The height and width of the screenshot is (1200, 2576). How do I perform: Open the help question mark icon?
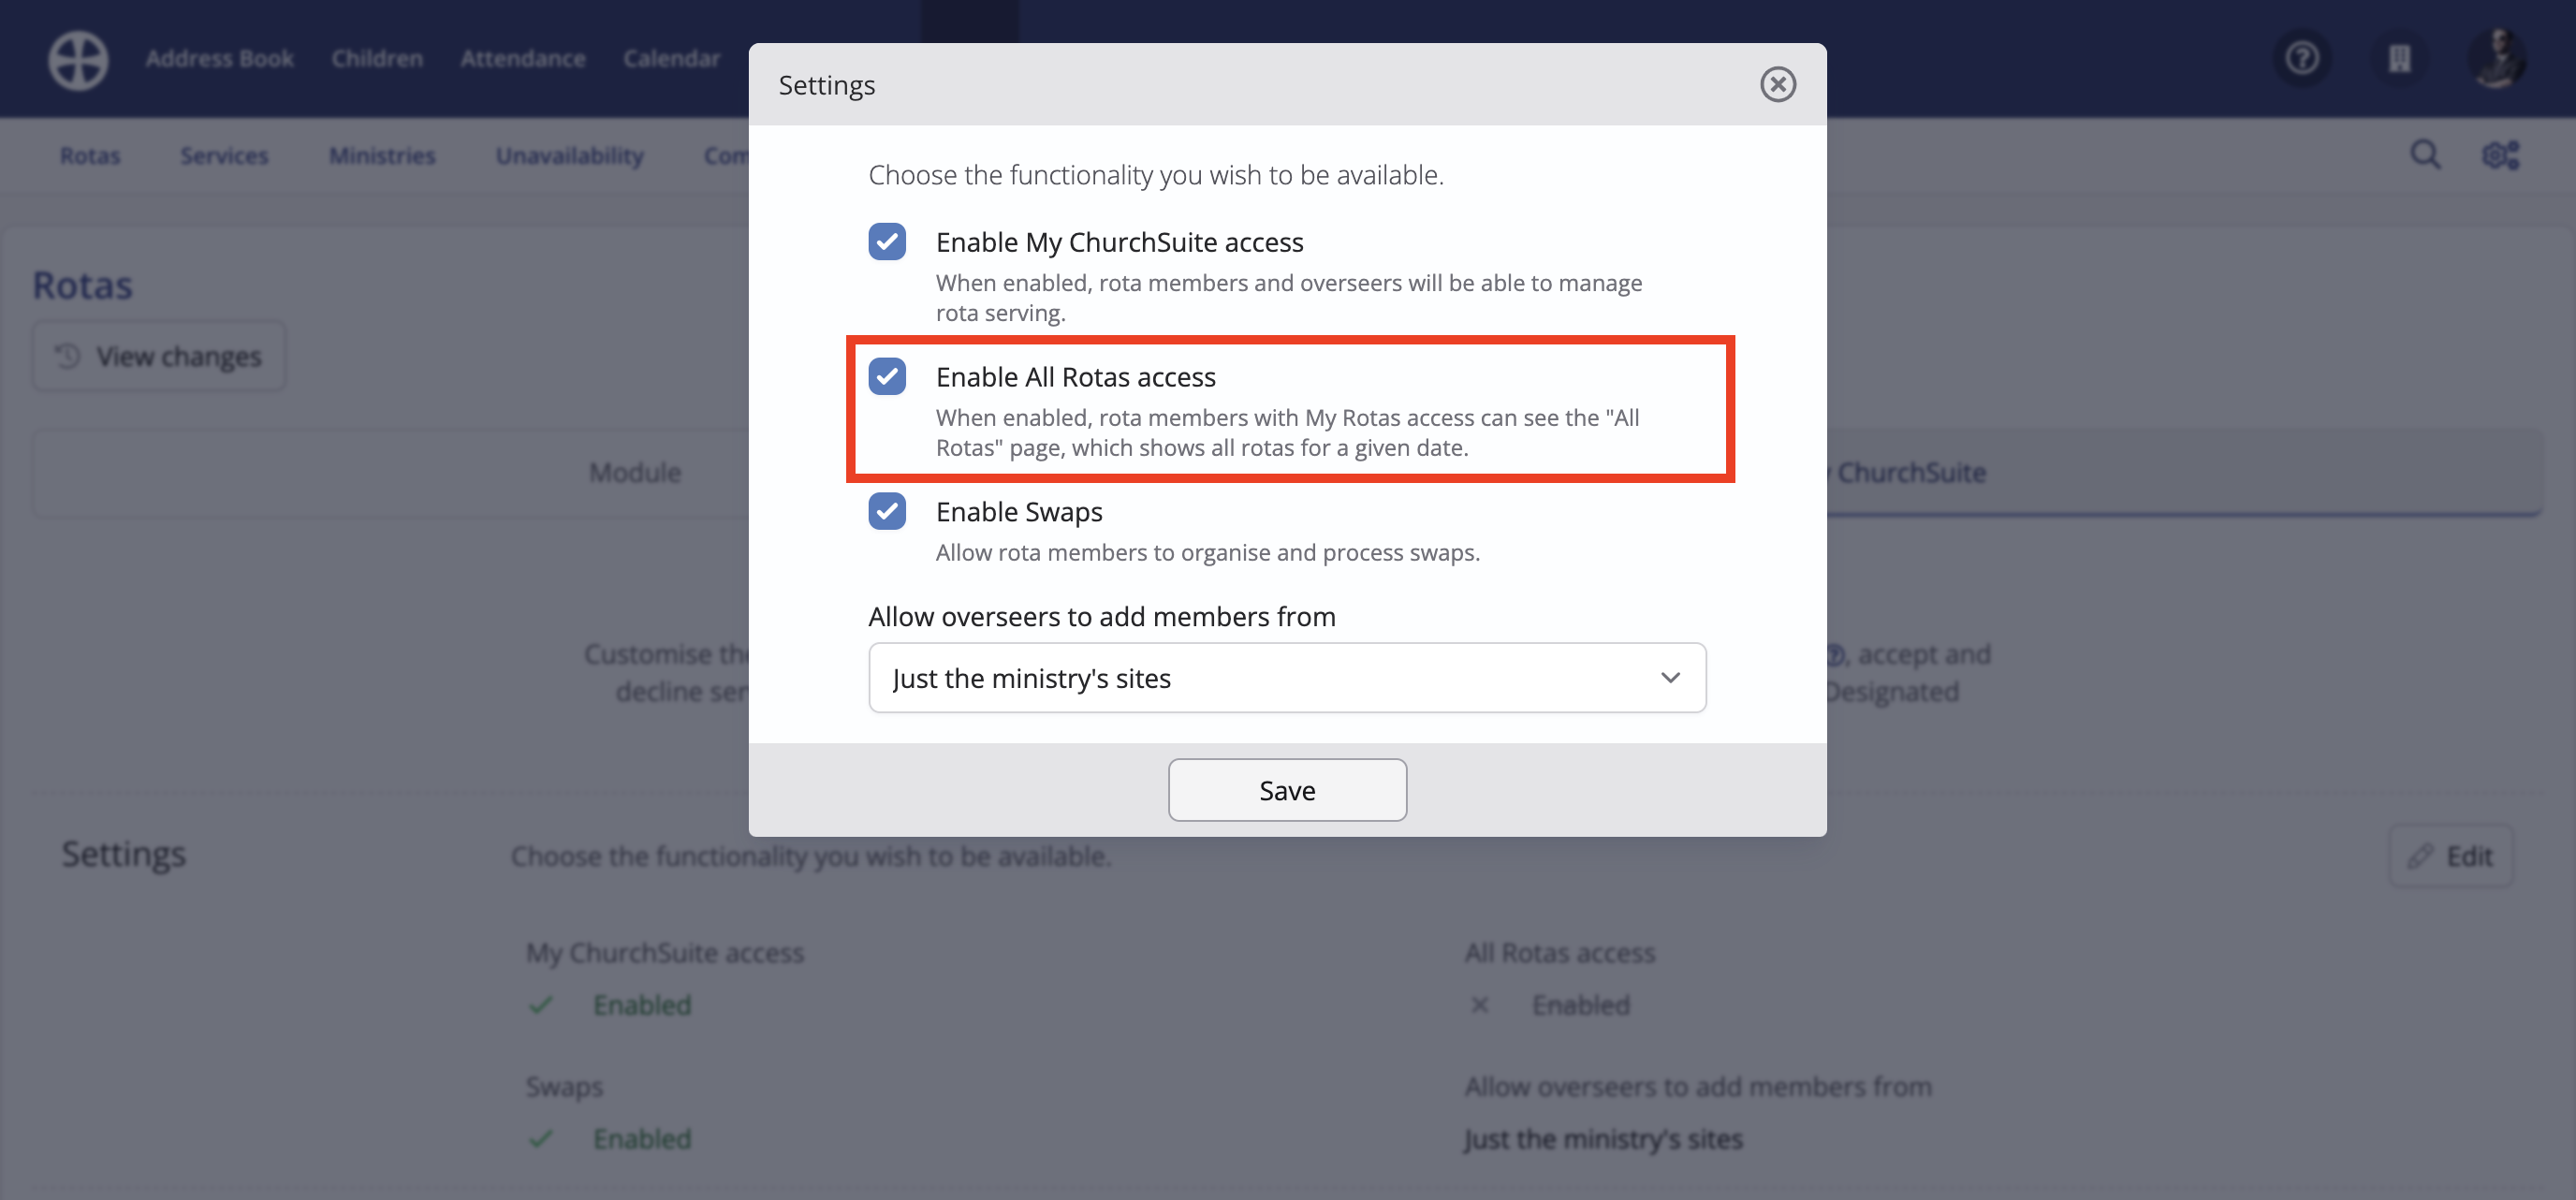2302,58
